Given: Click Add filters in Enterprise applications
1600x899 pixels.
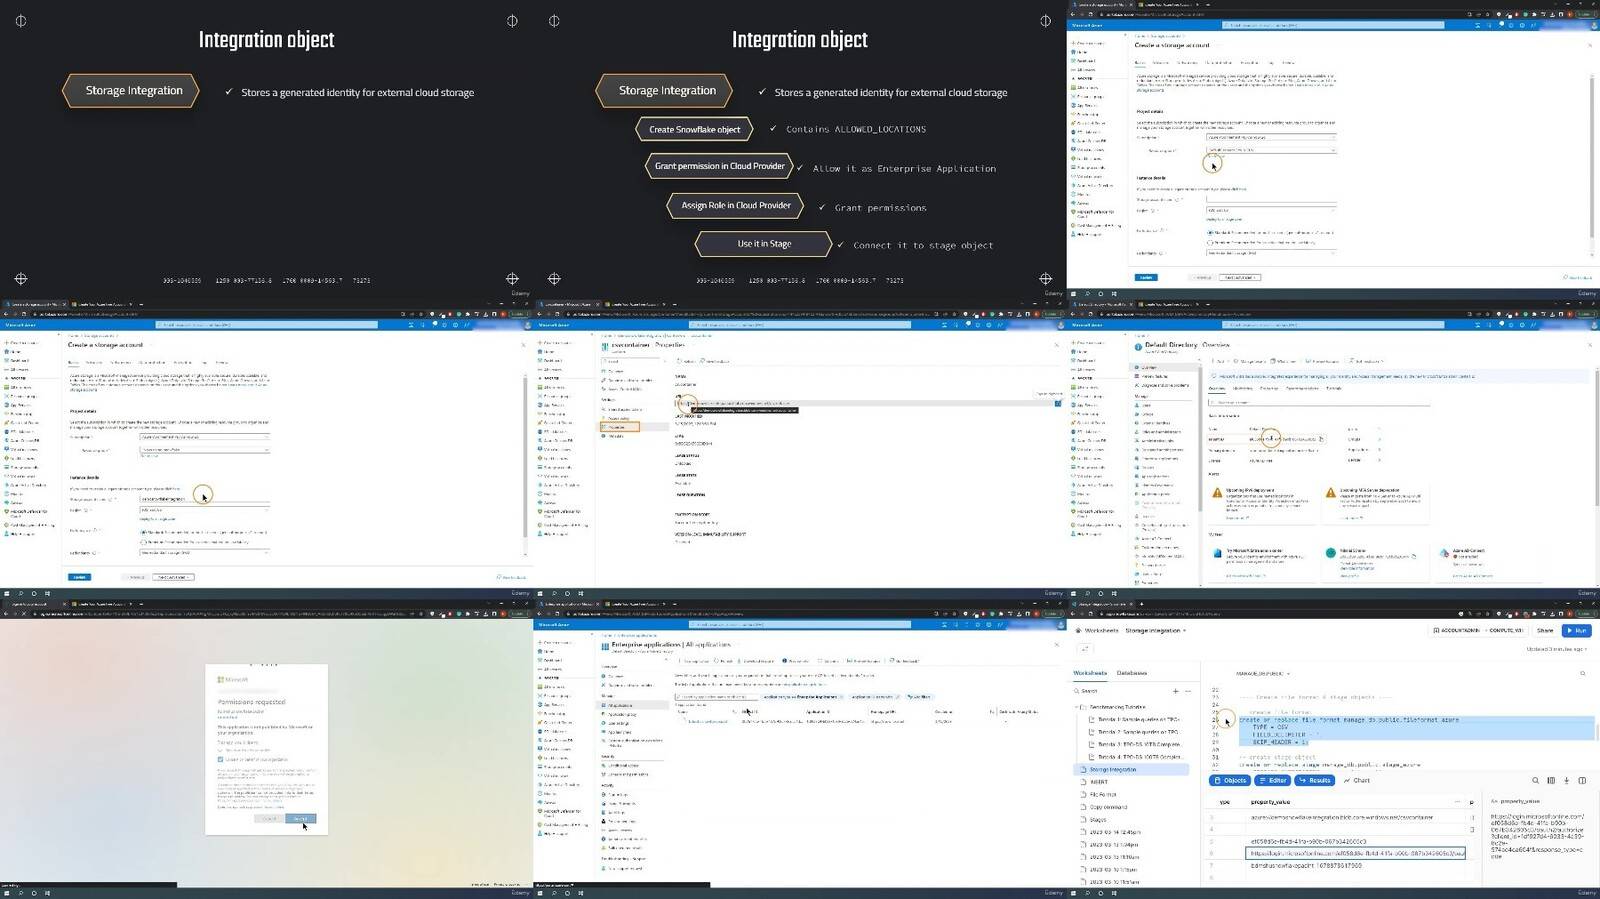Looking at the screenshot, I should point(918,696).
